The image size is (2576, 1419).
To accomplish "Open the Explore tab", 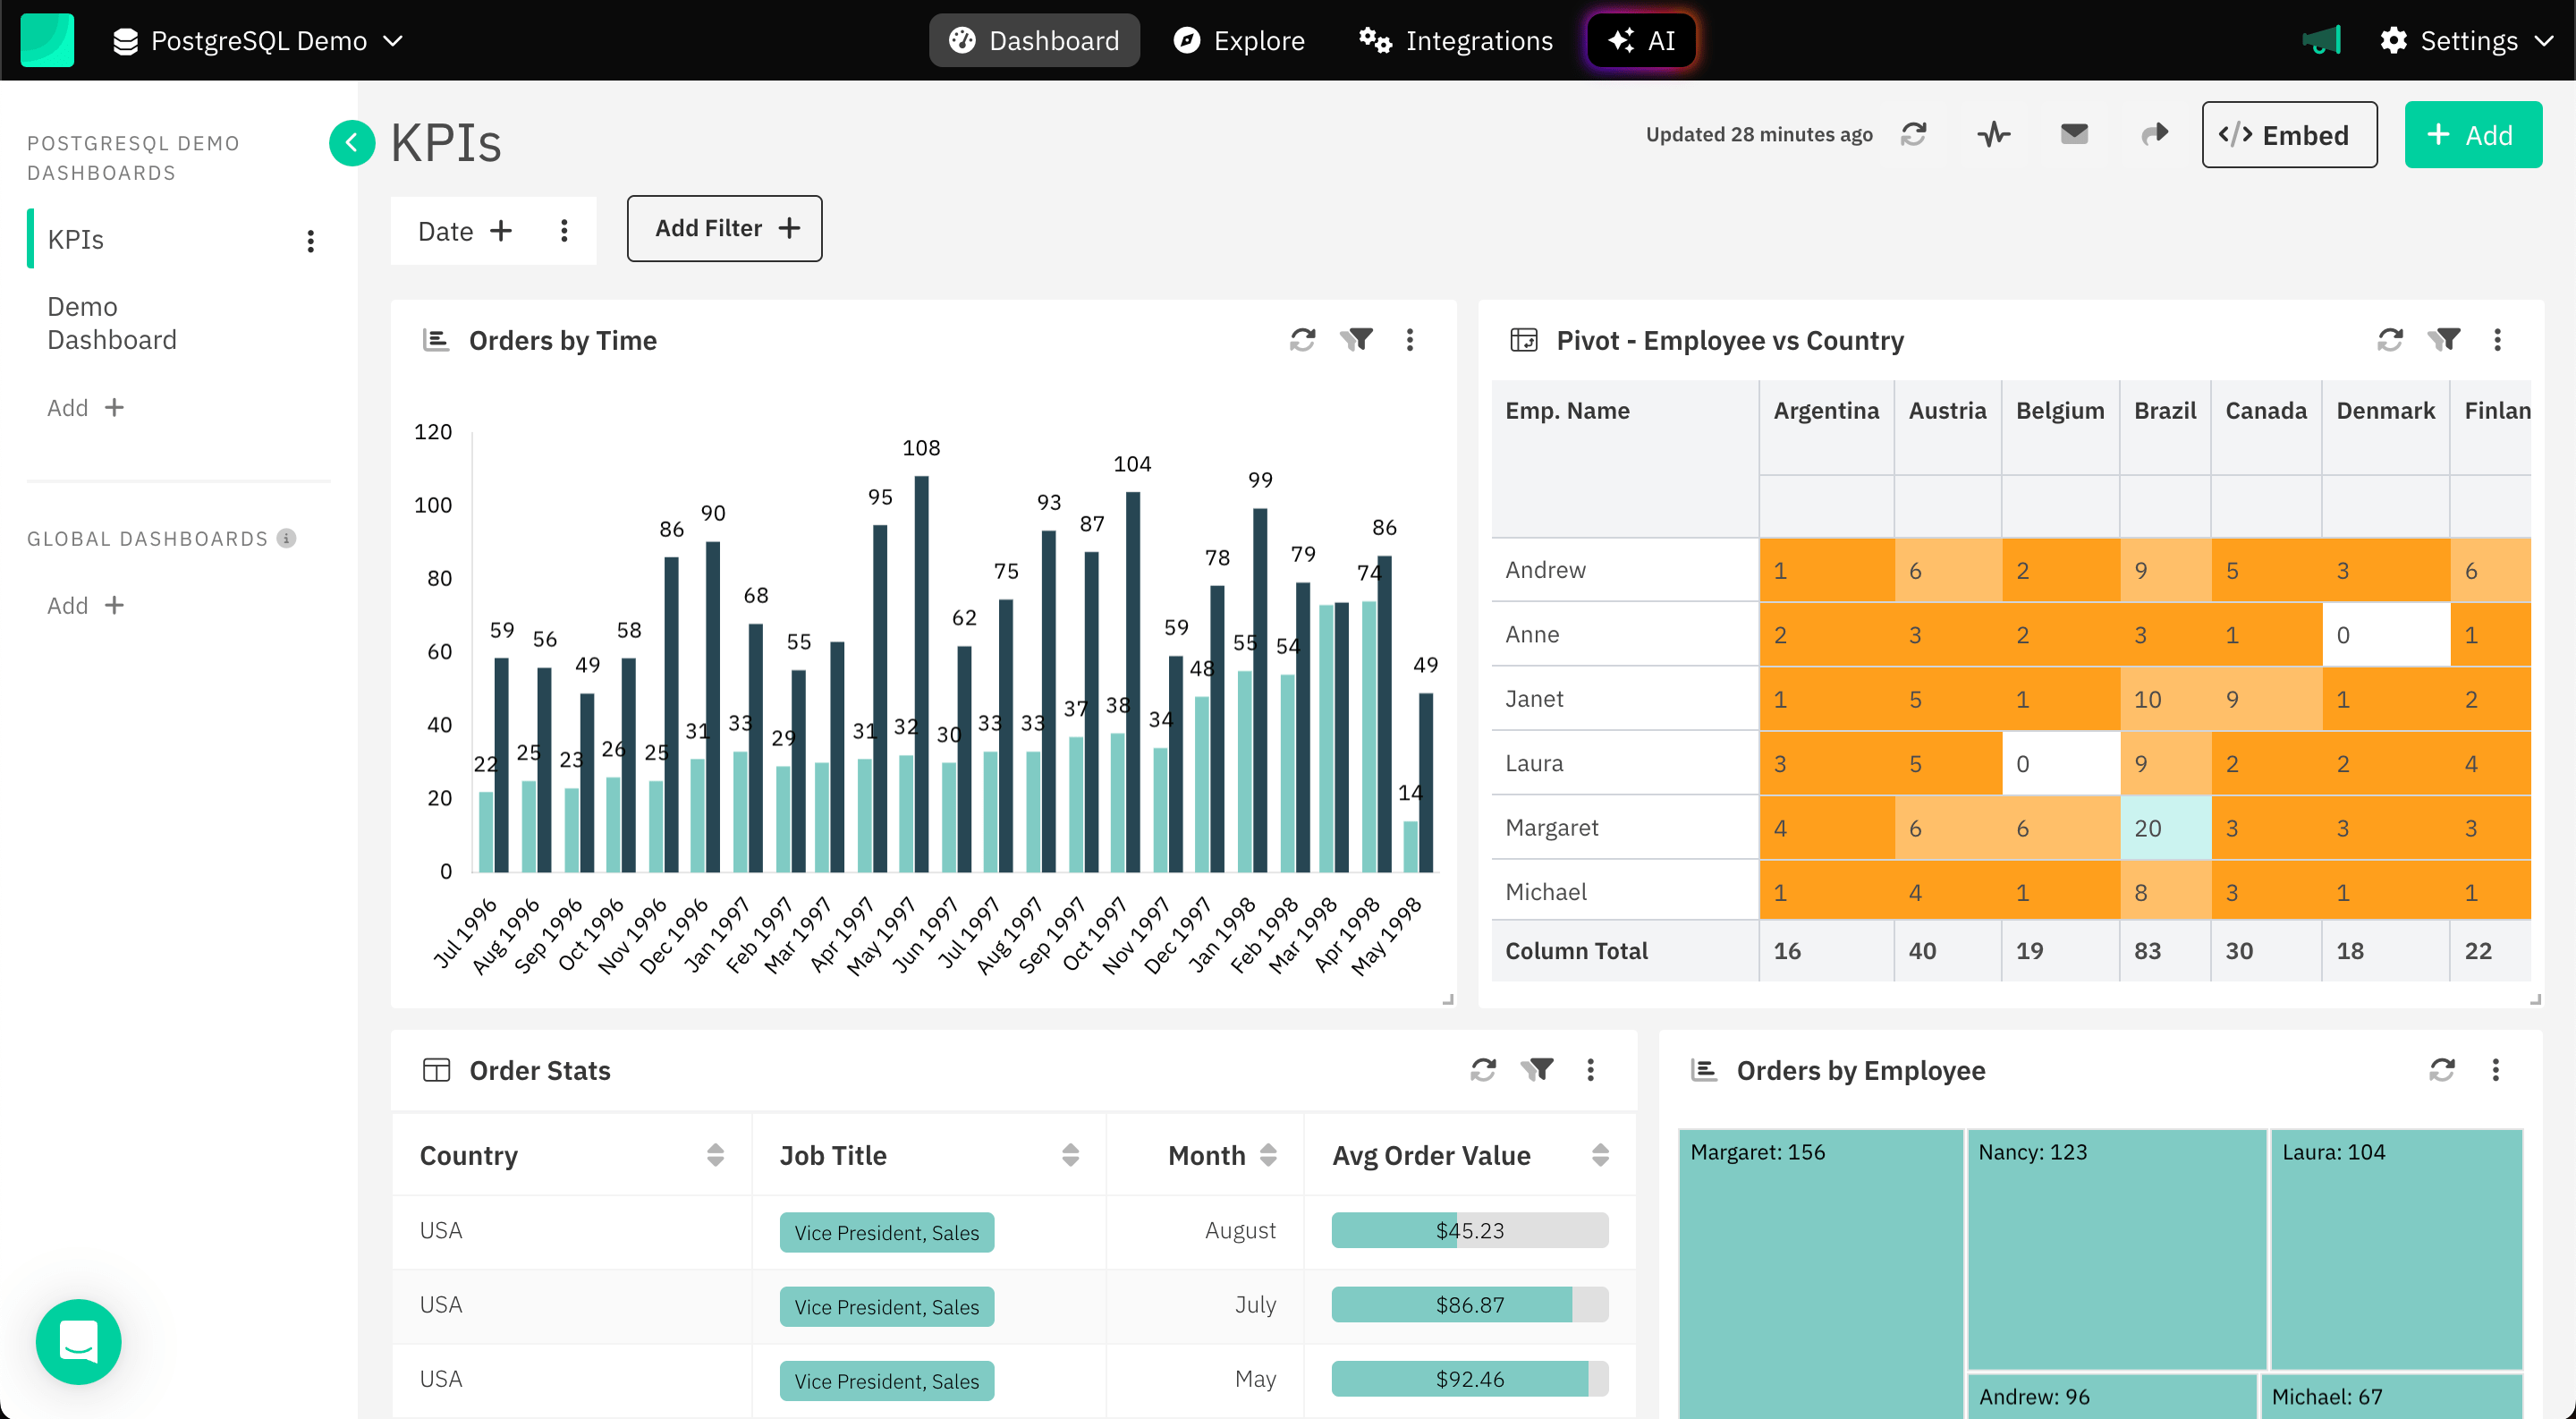I will coord(1238,40).
